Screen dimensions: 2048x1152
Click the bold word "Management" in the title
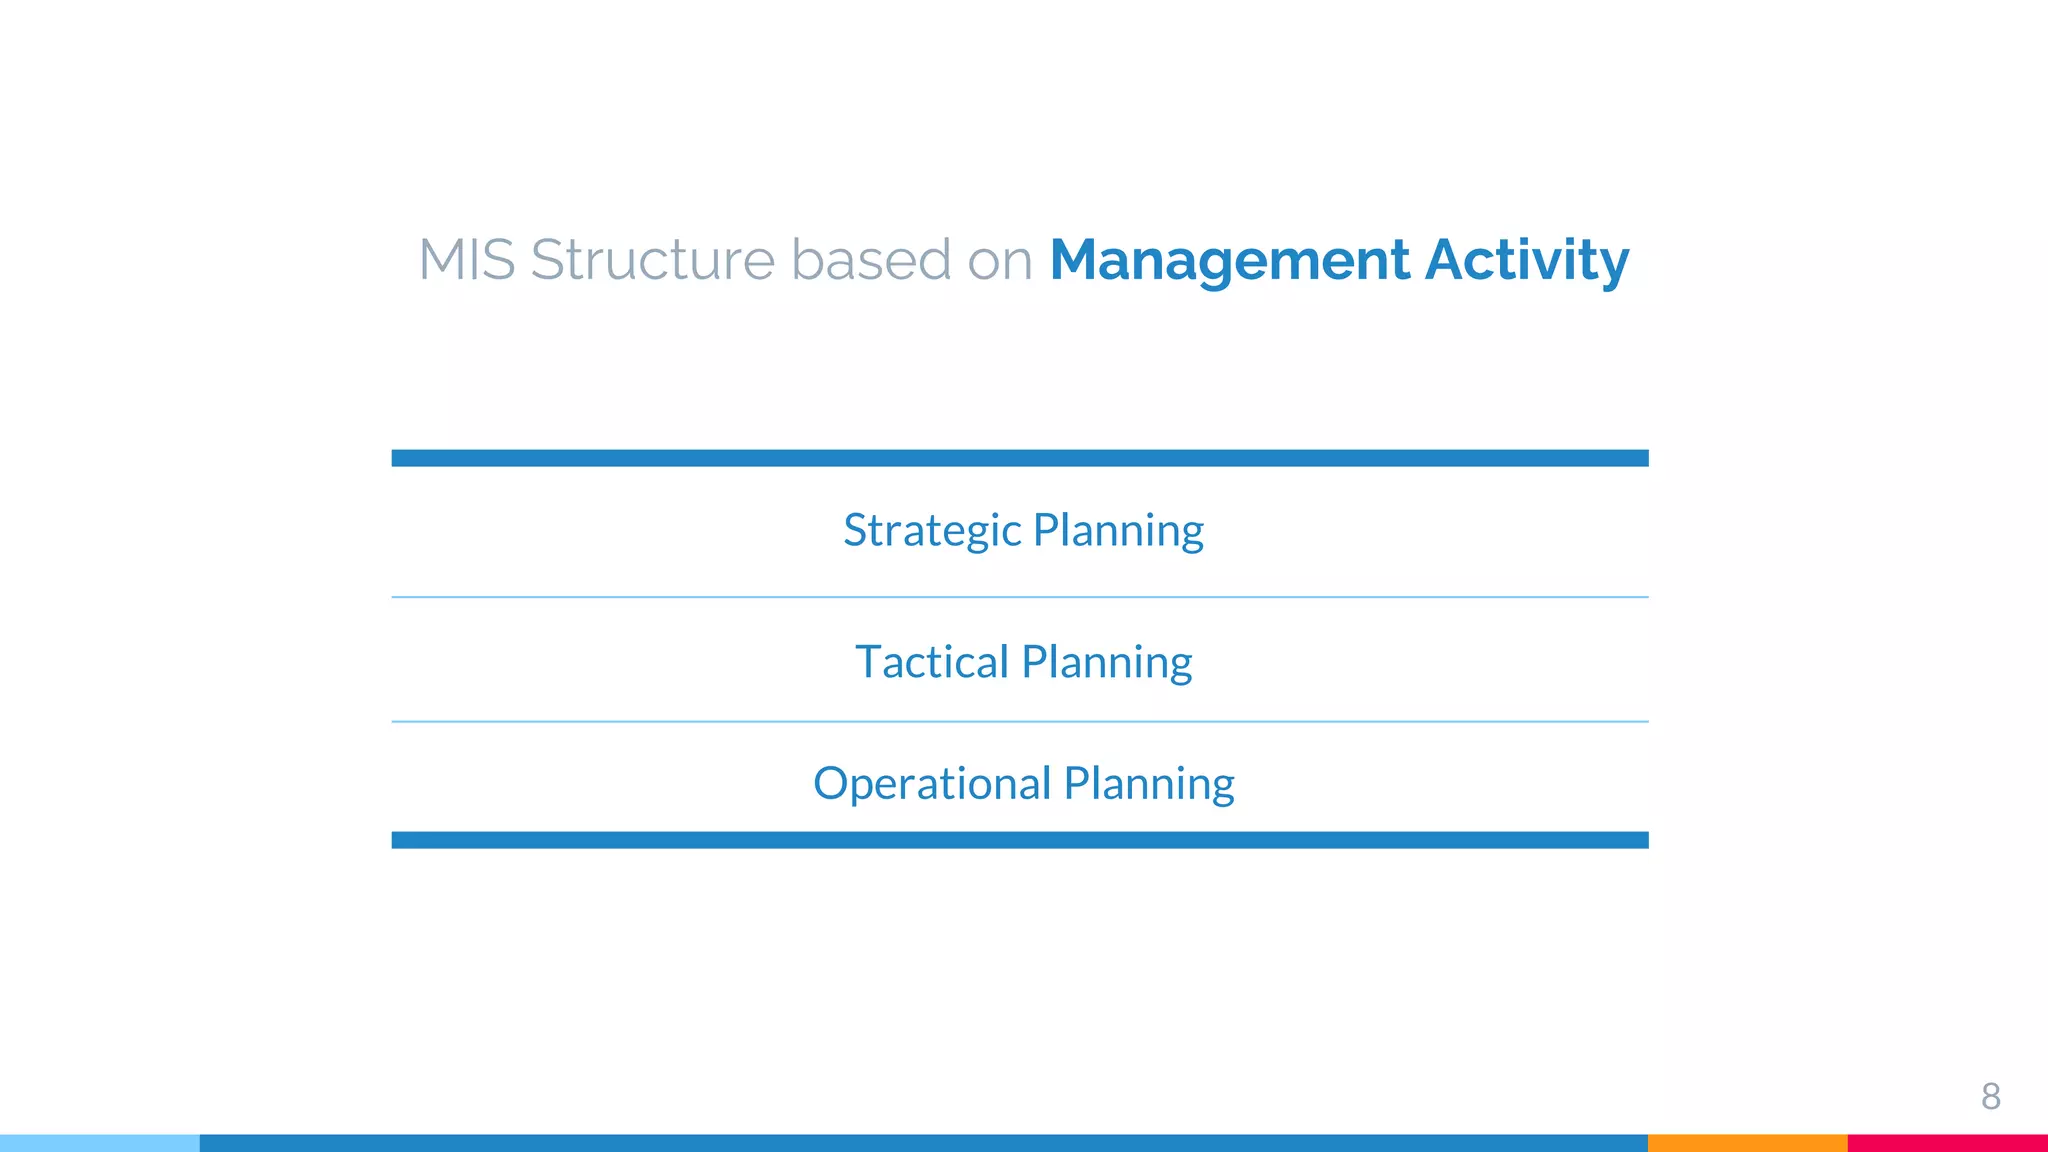click(1231, 260)
